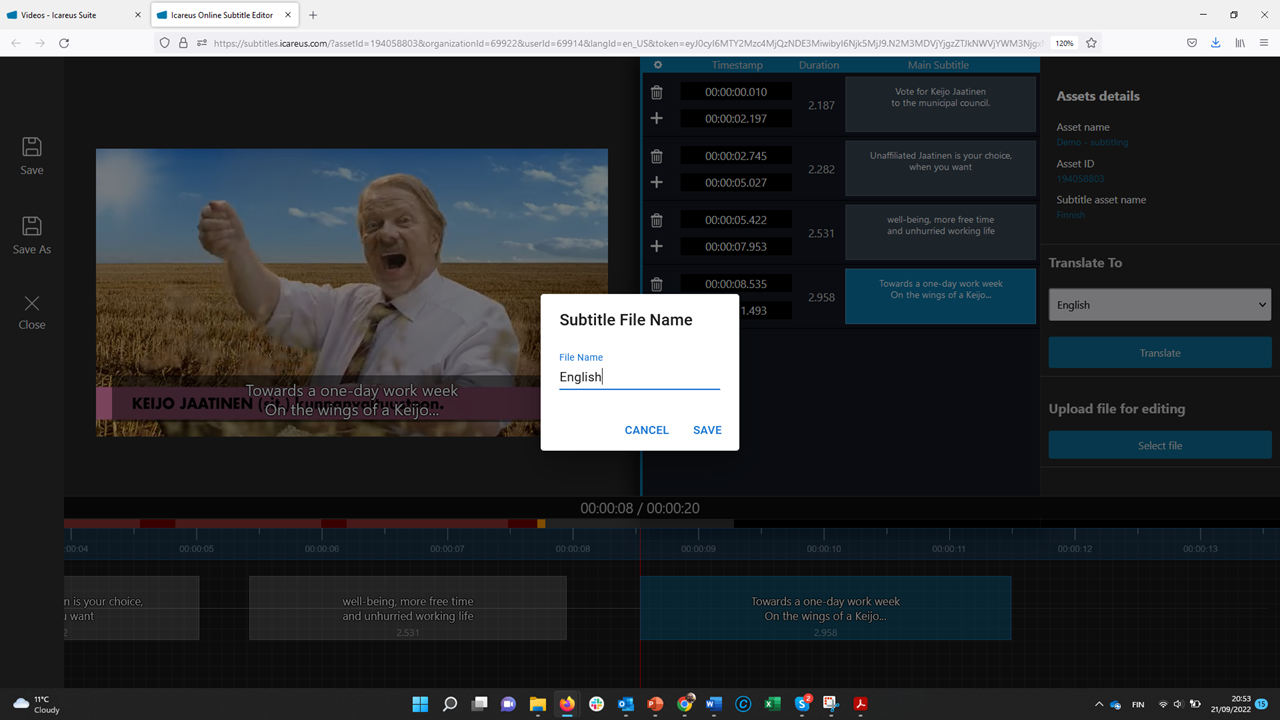Delete the 'well-being, more free time' subtitle row
This screenshot has height=720, width=1280.
pos(657,220)
